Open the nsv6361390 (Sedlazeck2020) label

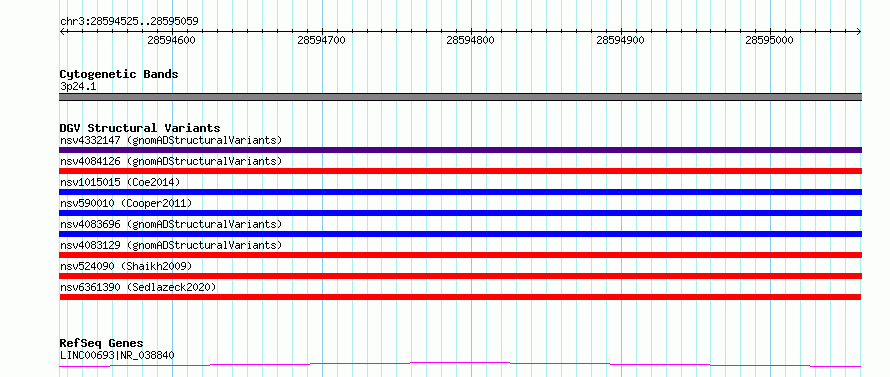click(x=138, y=287)
